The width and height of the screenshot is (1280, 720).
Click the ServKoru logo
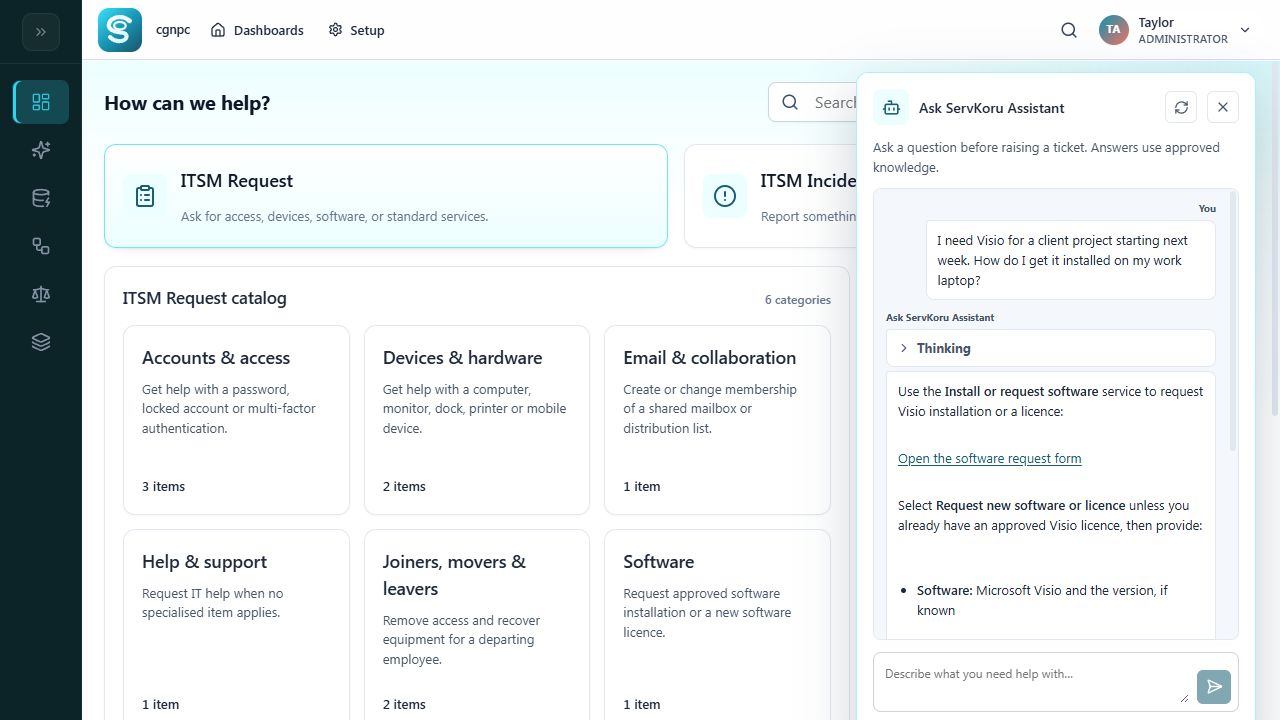pos(120,30)
